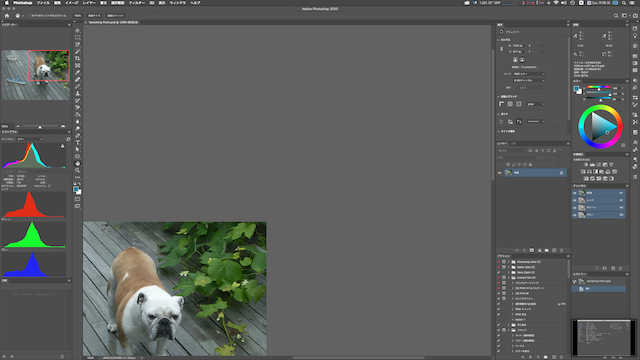Viewport: 640px width, 360px height.
Task: Click 画面にフィット button in options bar
Action: click(115, 16)
